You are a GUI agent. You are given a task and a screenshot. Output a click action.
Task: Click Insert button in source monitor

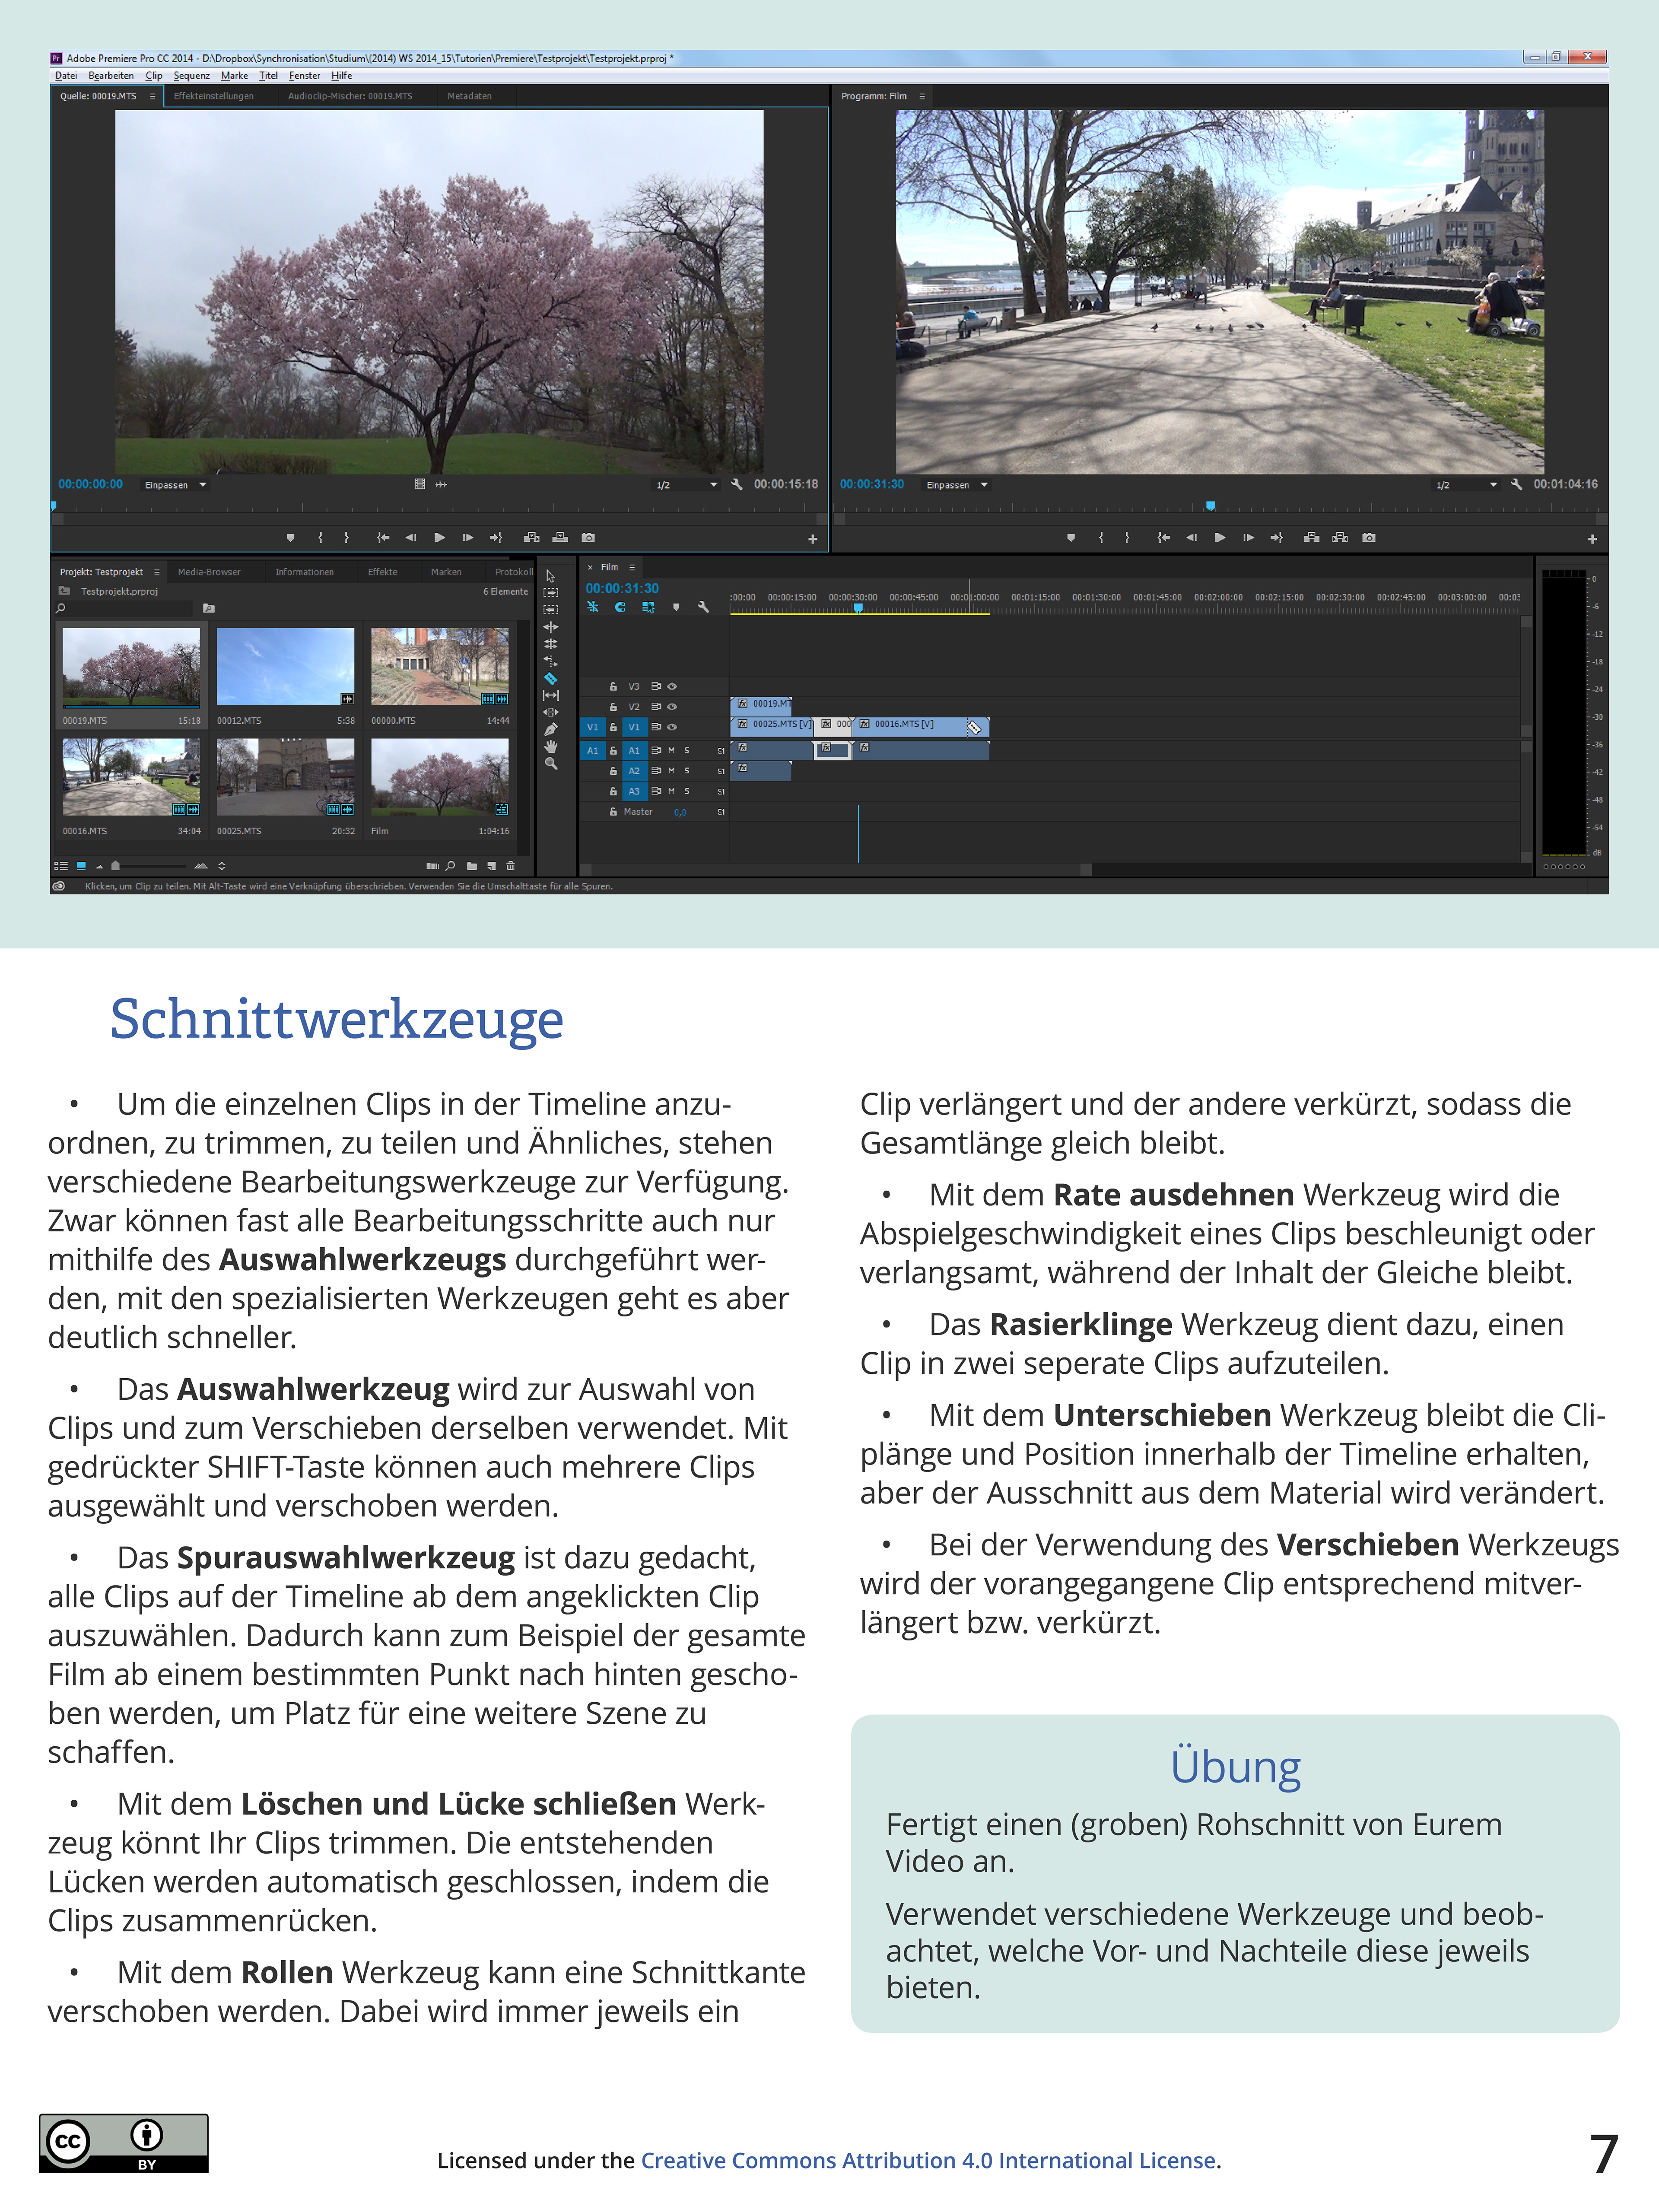(x=531, y=538)
